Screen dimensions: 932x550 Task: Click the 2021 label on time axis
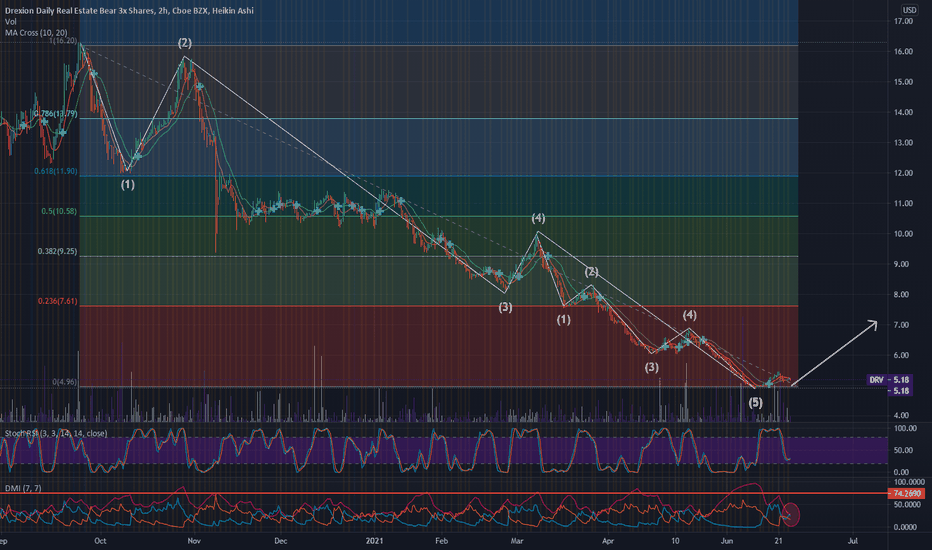pos(374,541)
